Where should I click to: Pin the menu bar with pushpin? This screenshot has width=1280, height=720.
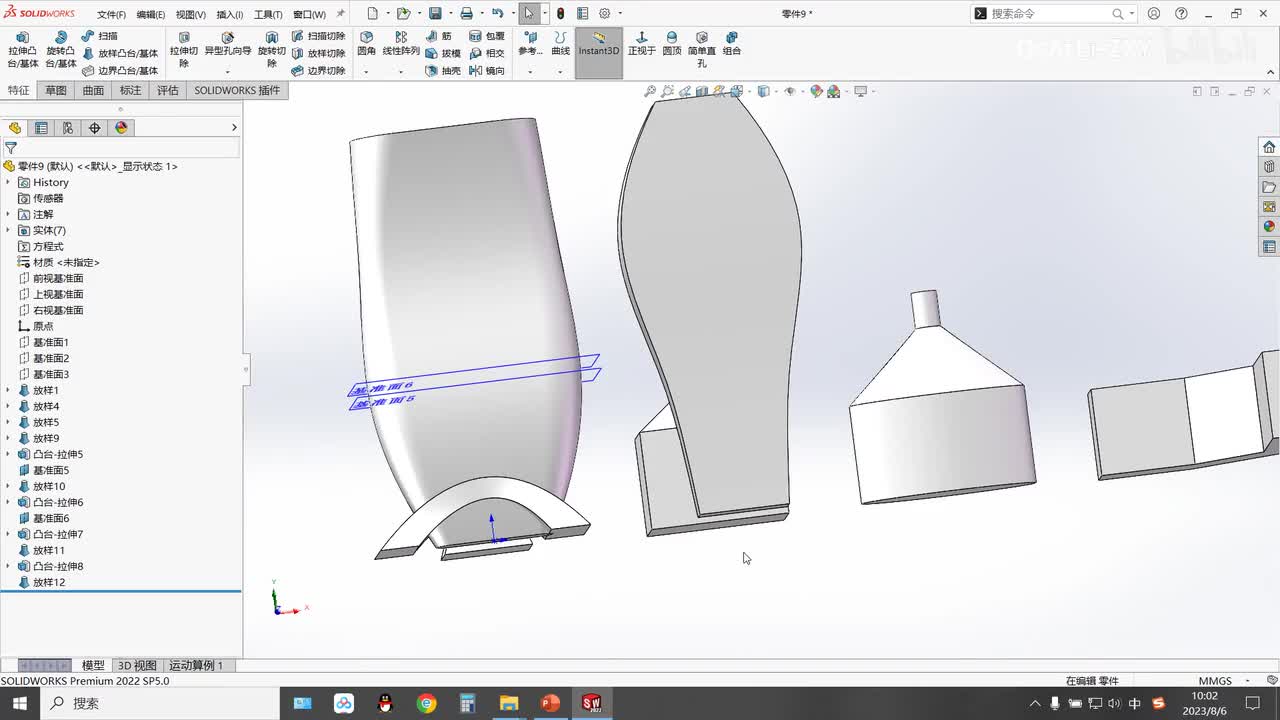[x=341, y=14]
